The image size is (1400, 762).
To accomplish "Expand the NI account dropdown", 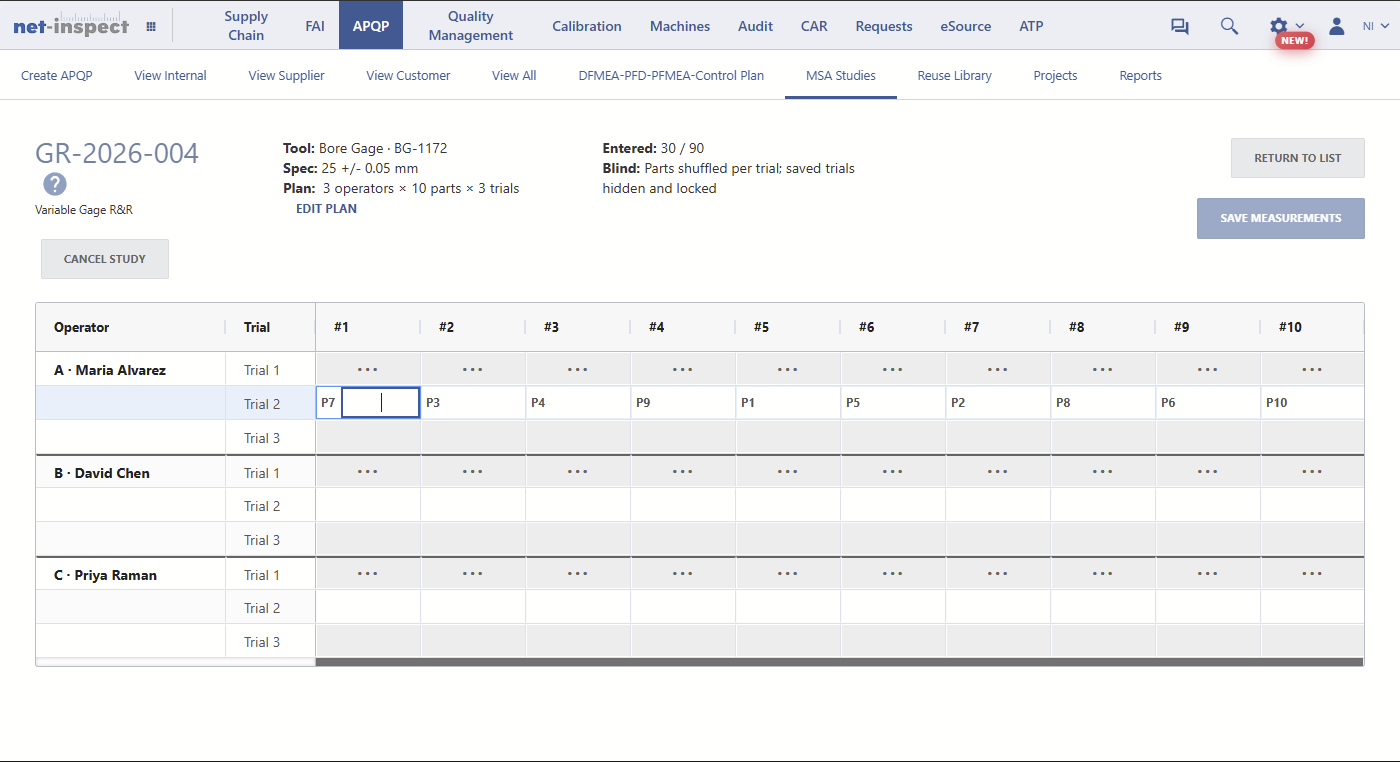I will 1375,26.
